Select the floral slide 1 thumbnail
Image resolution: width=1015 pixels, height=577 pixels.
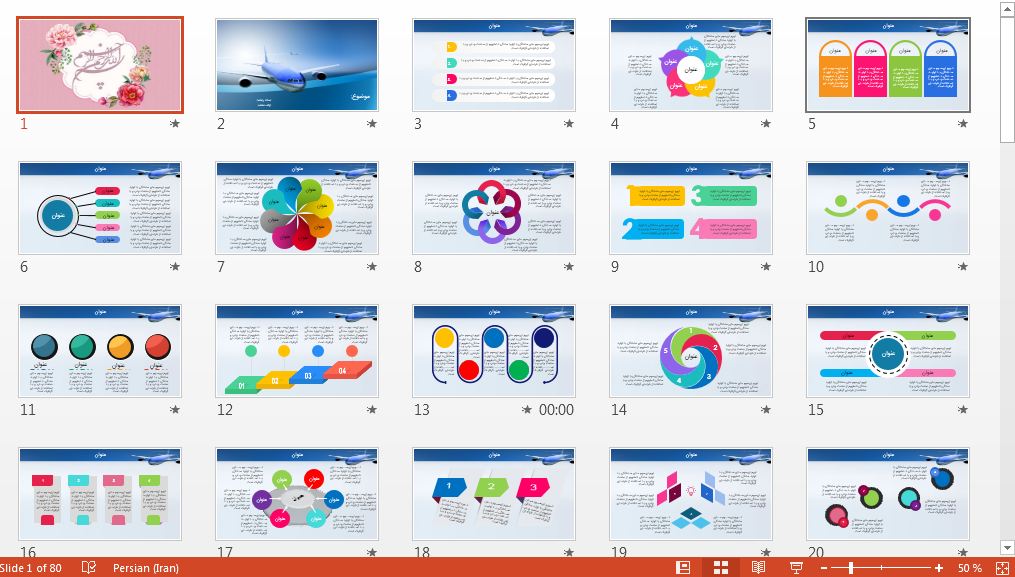click(100, 65)
